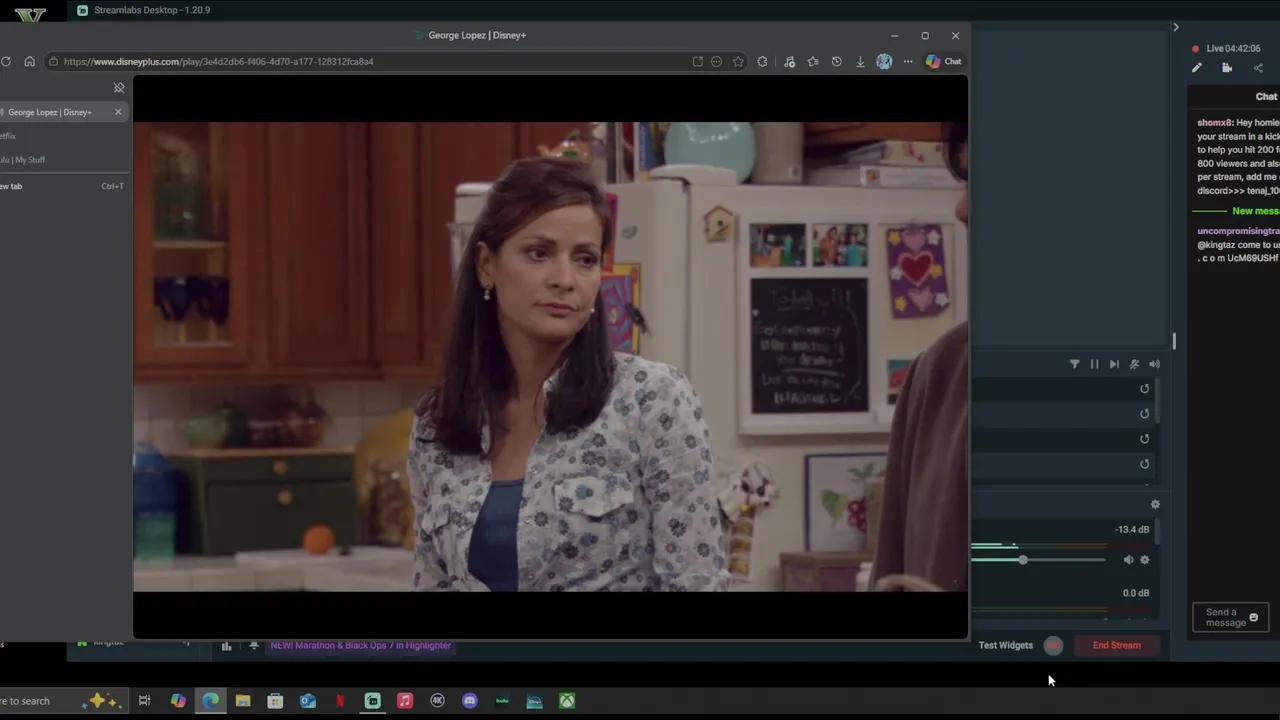This screenshot has height=720, width=1280.
Task: Click the Test Widgets button
Action: (1006, 645)
